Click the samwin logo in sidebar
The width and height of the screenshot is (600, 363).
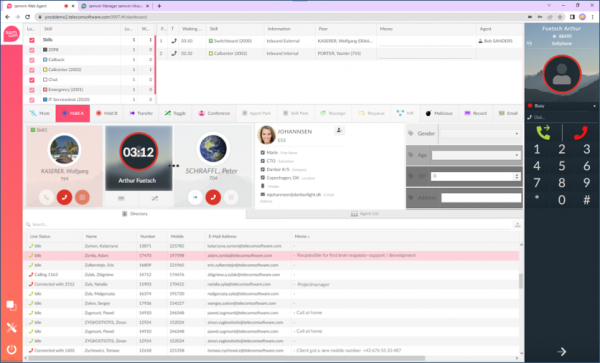(x=11, y=34)
